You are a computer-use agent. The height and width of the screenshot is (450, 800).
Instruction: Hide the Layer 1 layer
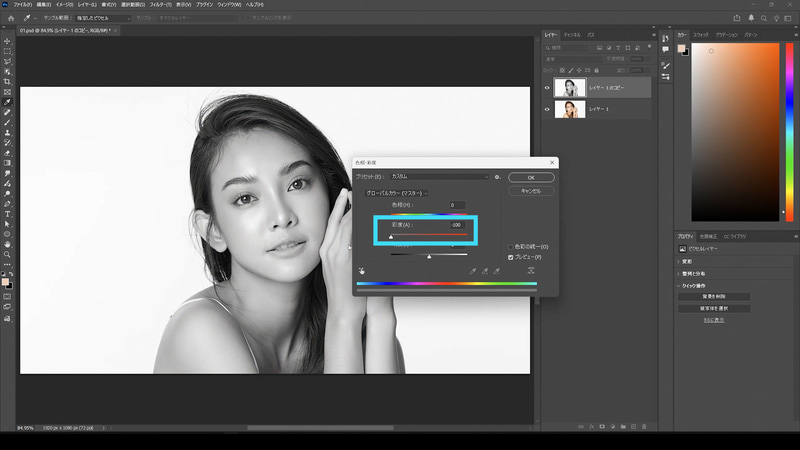pyautogui.click(x=547, y=109)
